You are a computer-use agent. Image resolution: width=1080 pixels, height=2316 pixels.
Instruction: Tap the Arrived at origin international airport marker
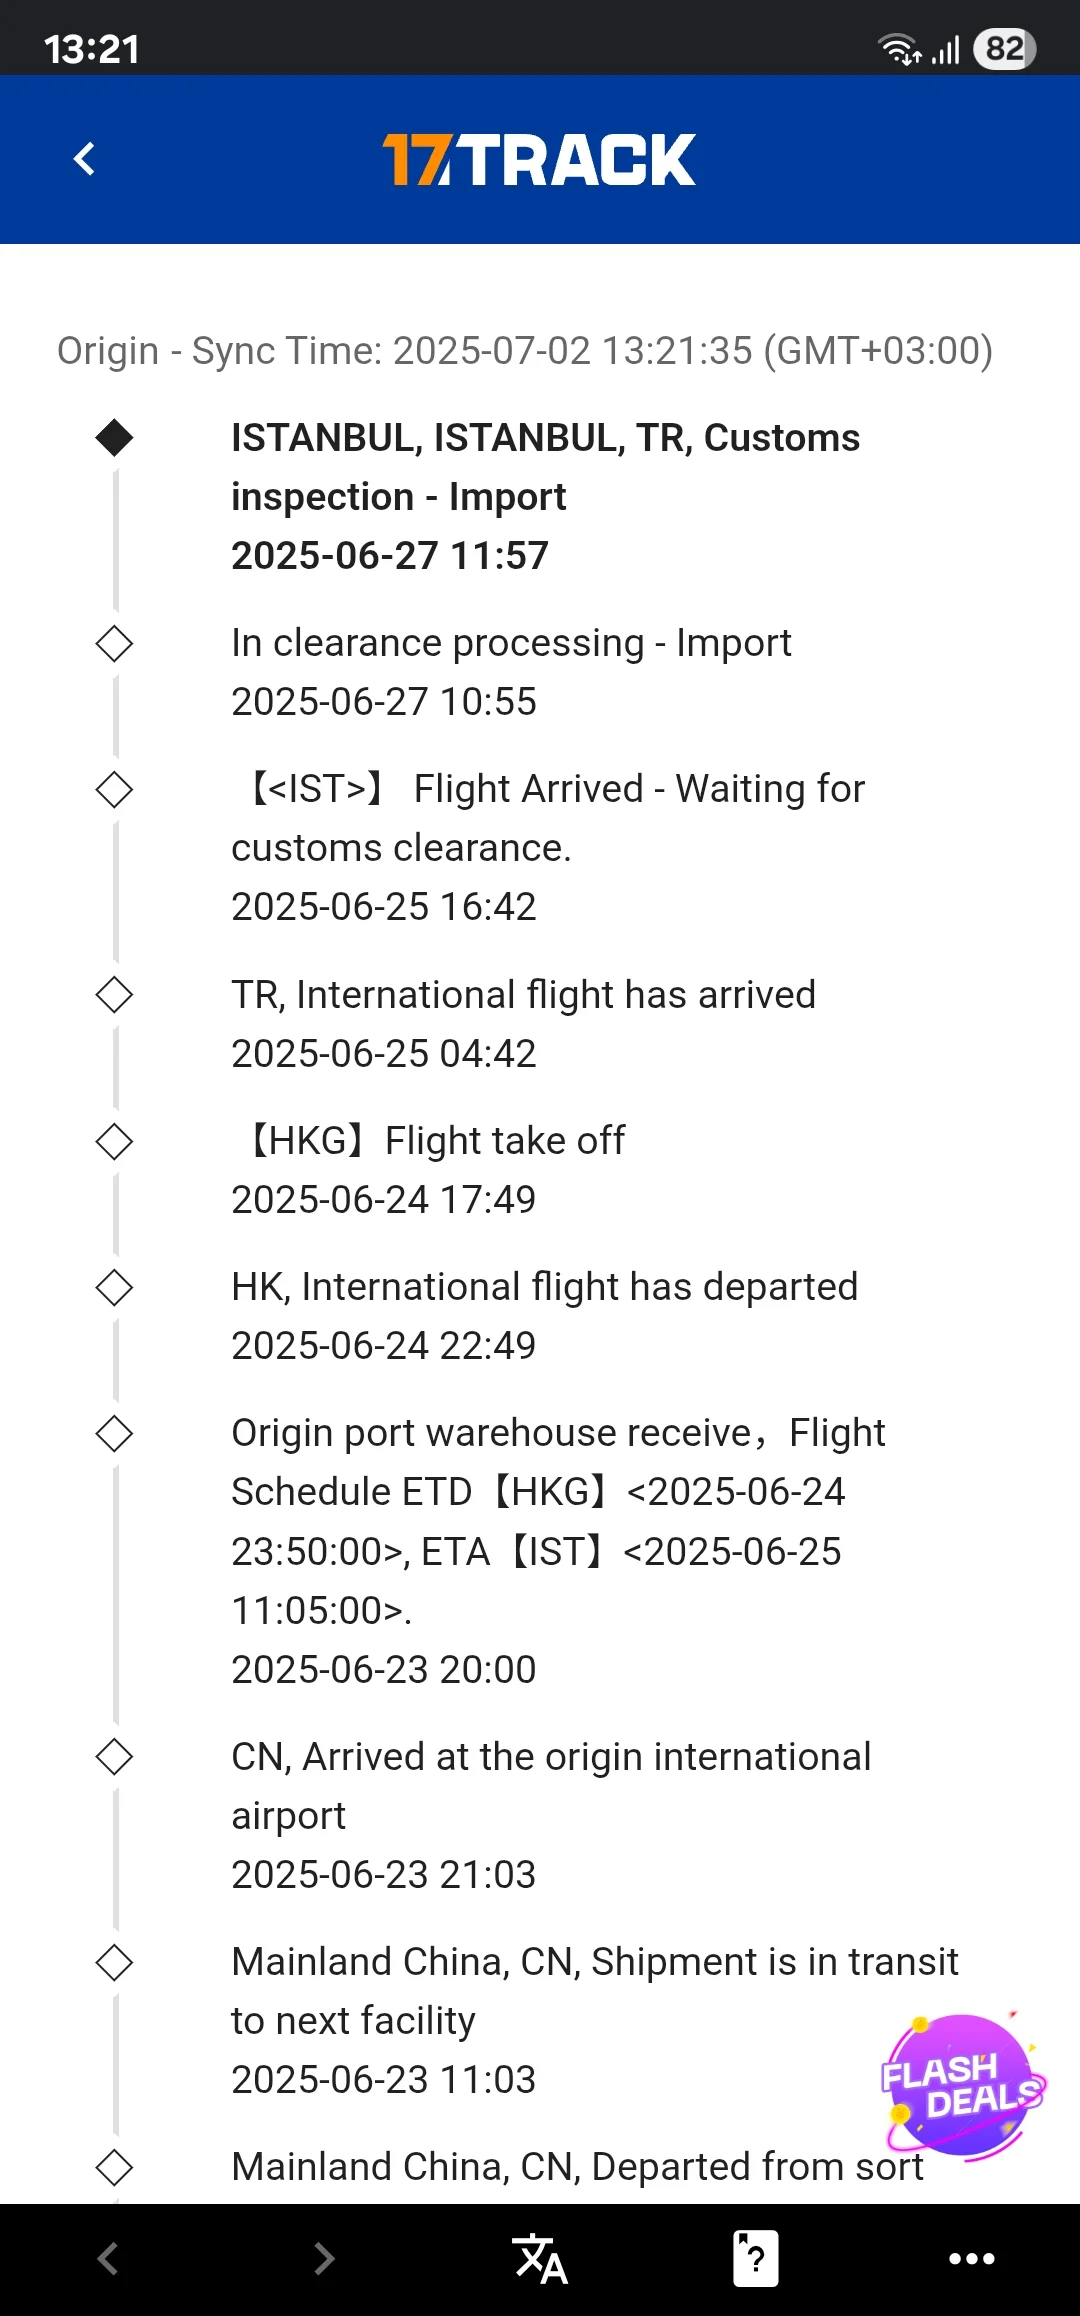coord(114,1757)
